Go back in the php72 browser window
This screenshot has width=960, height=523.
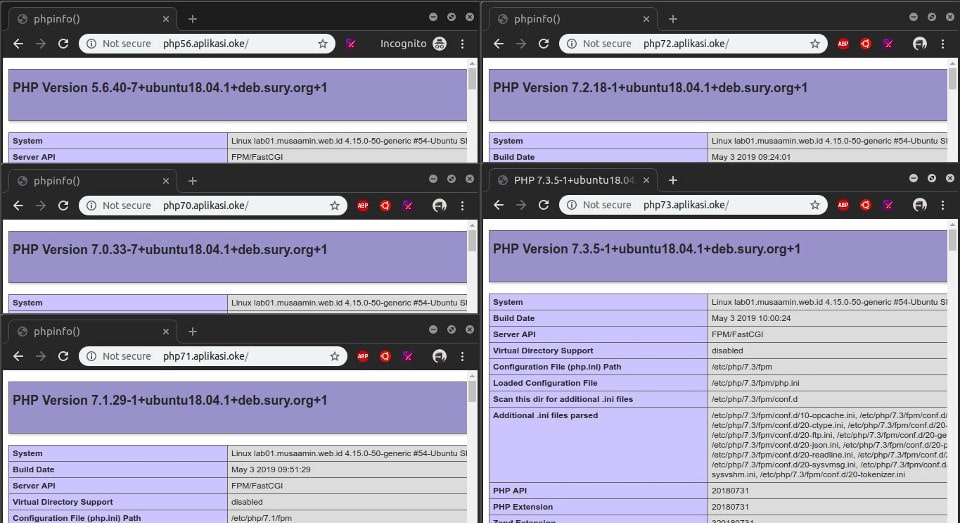(498, 43)
